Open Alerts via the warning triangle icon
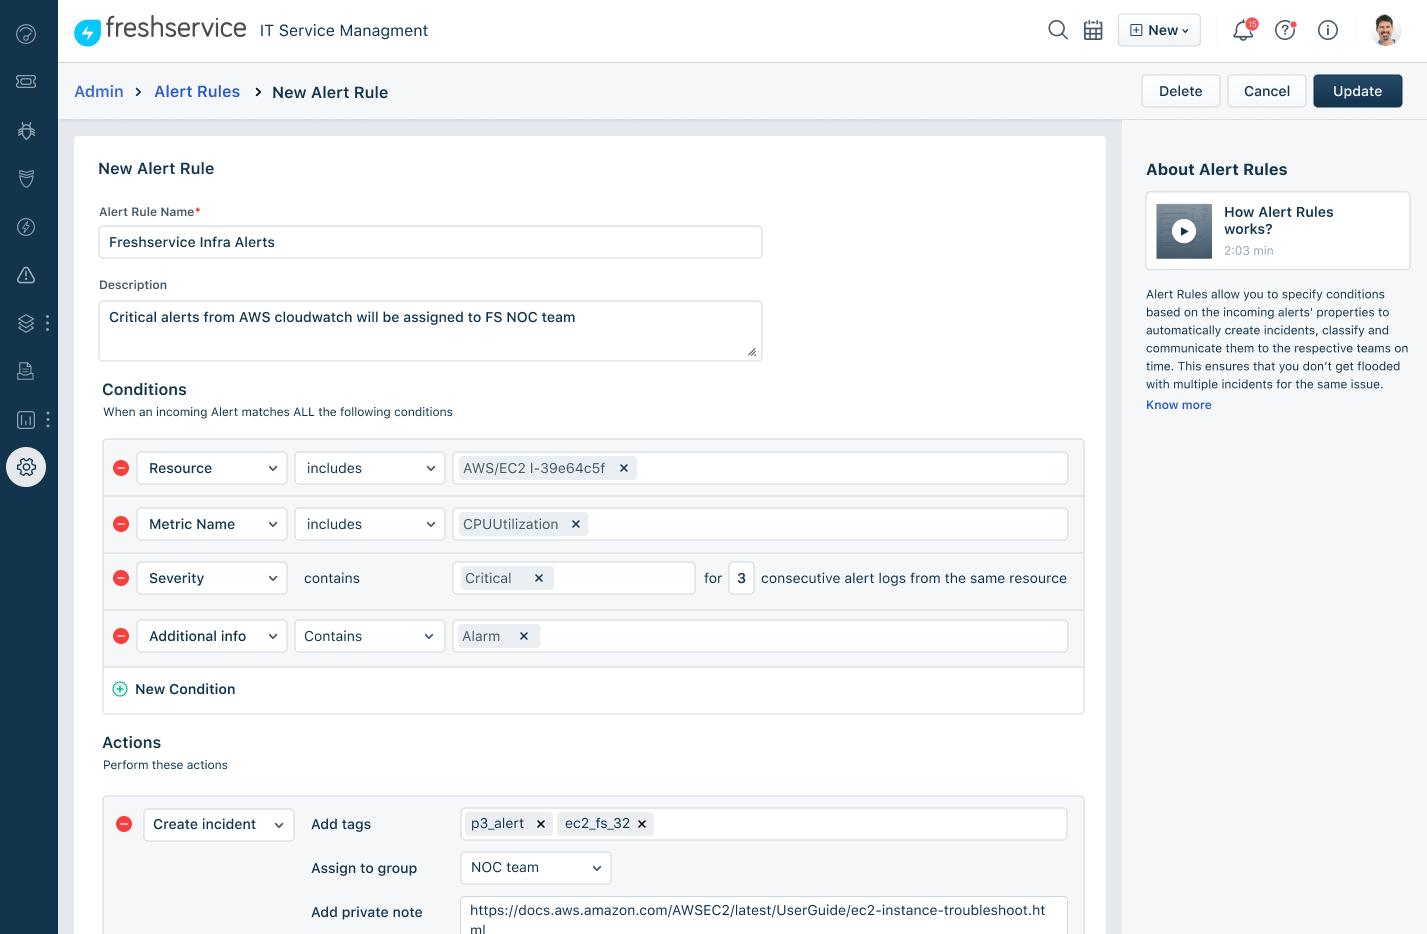 click(26, 275)
